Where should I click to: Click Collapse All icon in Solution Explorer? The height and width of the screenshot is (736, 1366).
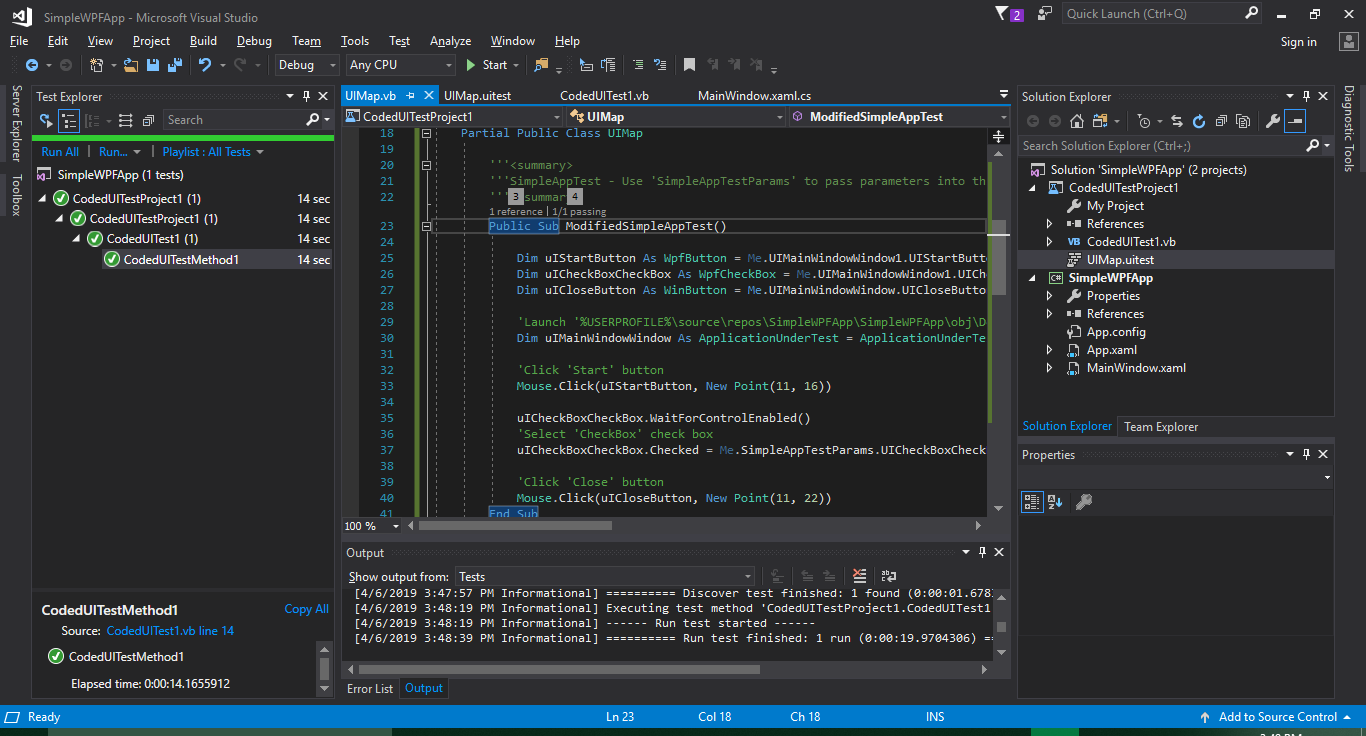click(1221, 121)
